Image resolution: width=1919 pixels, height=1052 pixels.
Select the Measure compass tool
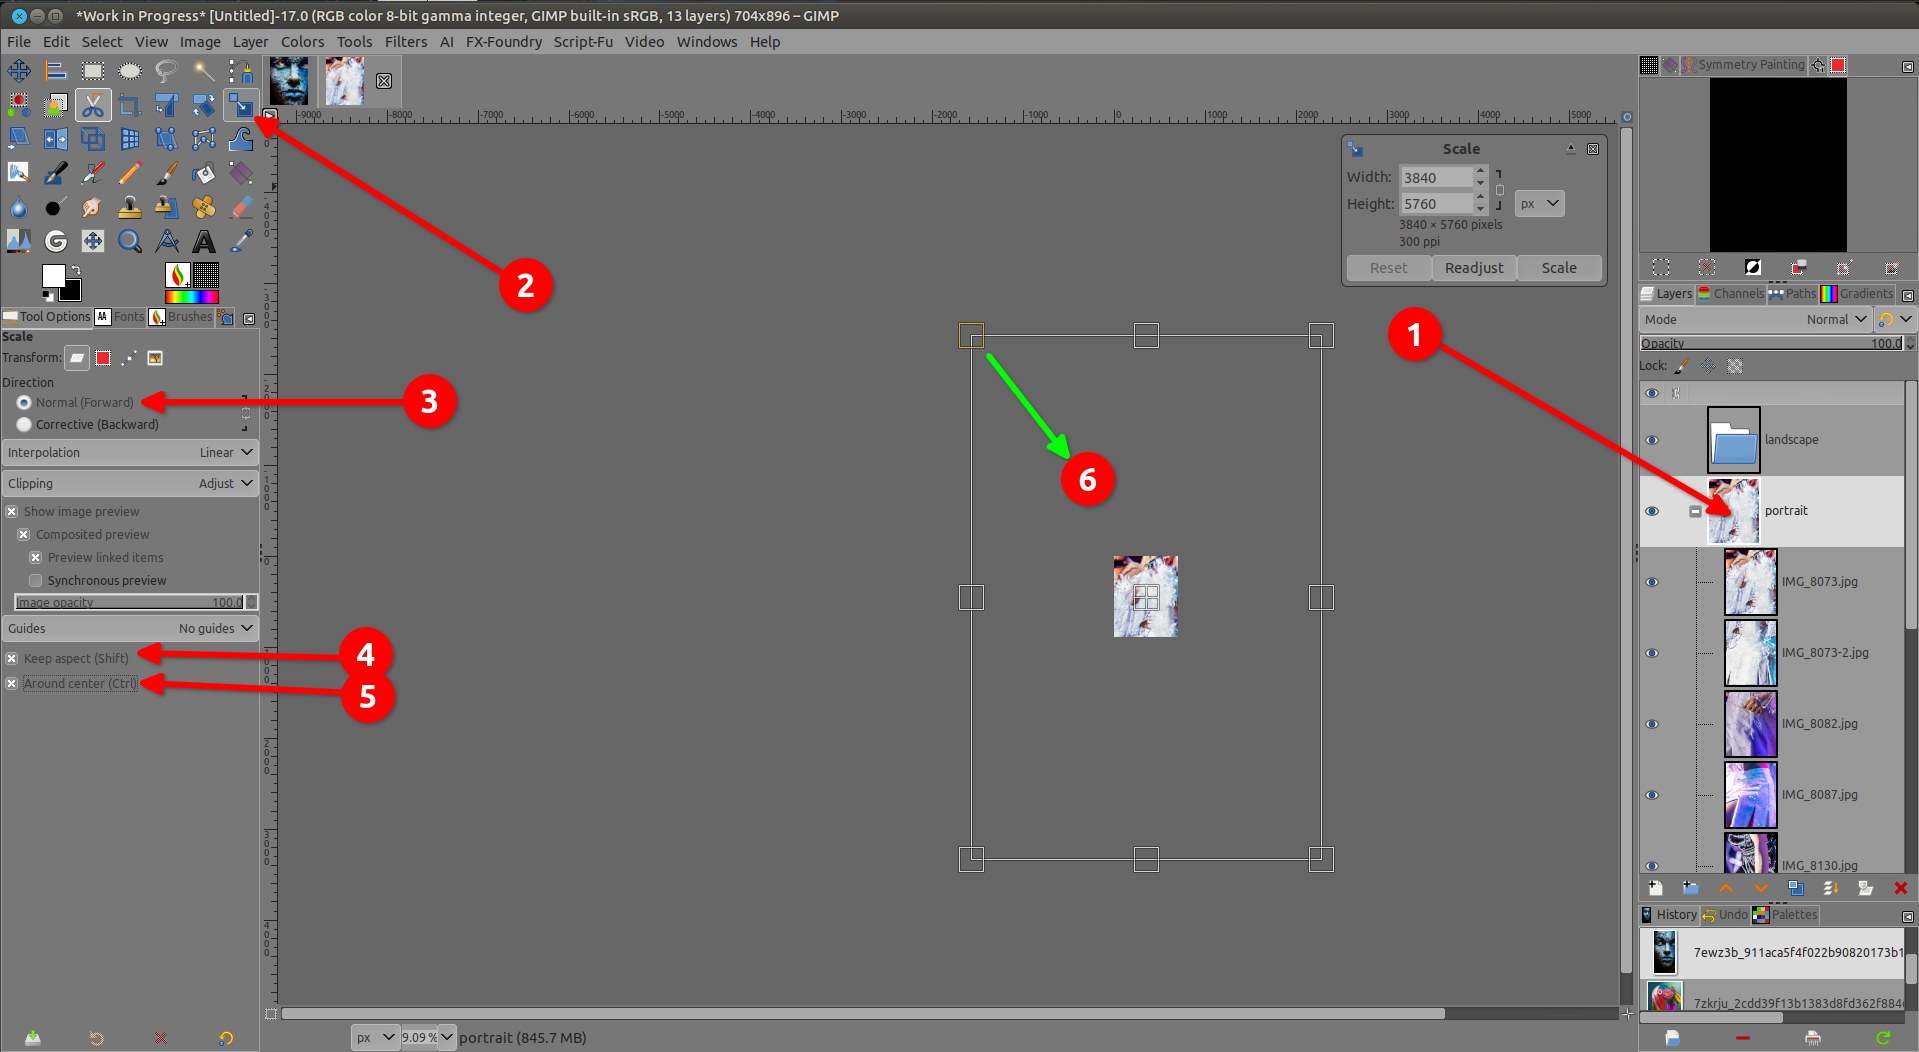click(167, 241)
